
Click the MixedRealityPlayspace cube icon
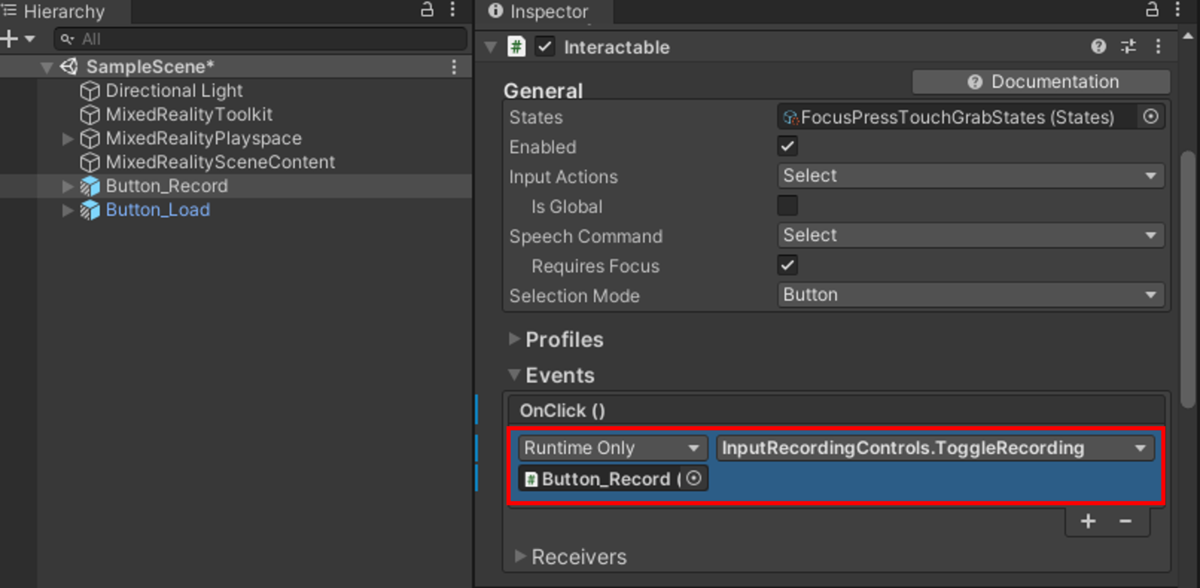point(90,139)
